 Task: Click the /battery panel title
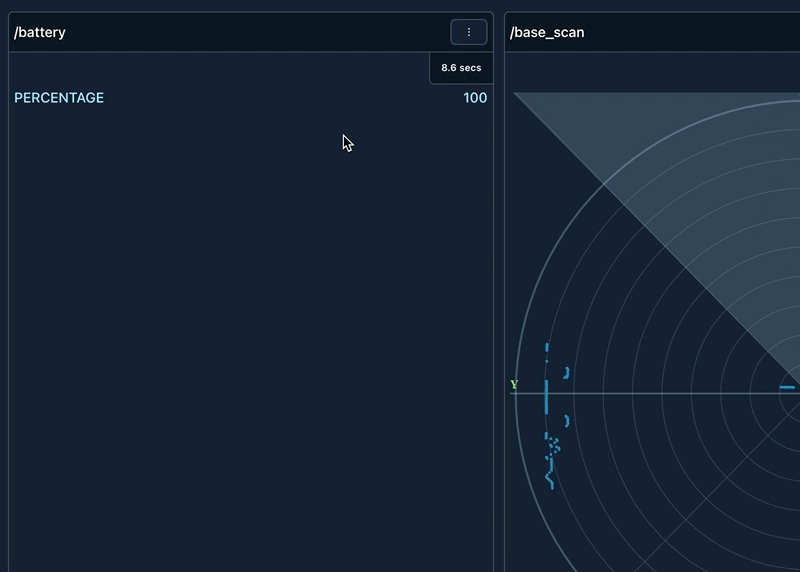[x=40, y=32]
